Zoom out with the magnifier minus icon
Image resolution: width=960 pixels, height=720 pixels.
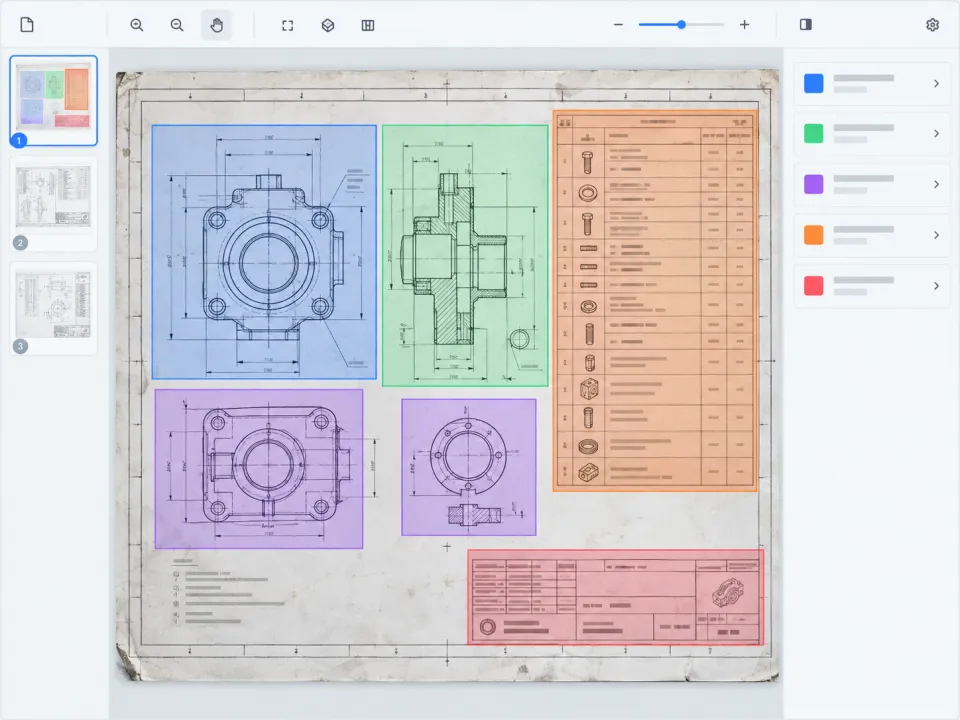[x=177, y=25]
